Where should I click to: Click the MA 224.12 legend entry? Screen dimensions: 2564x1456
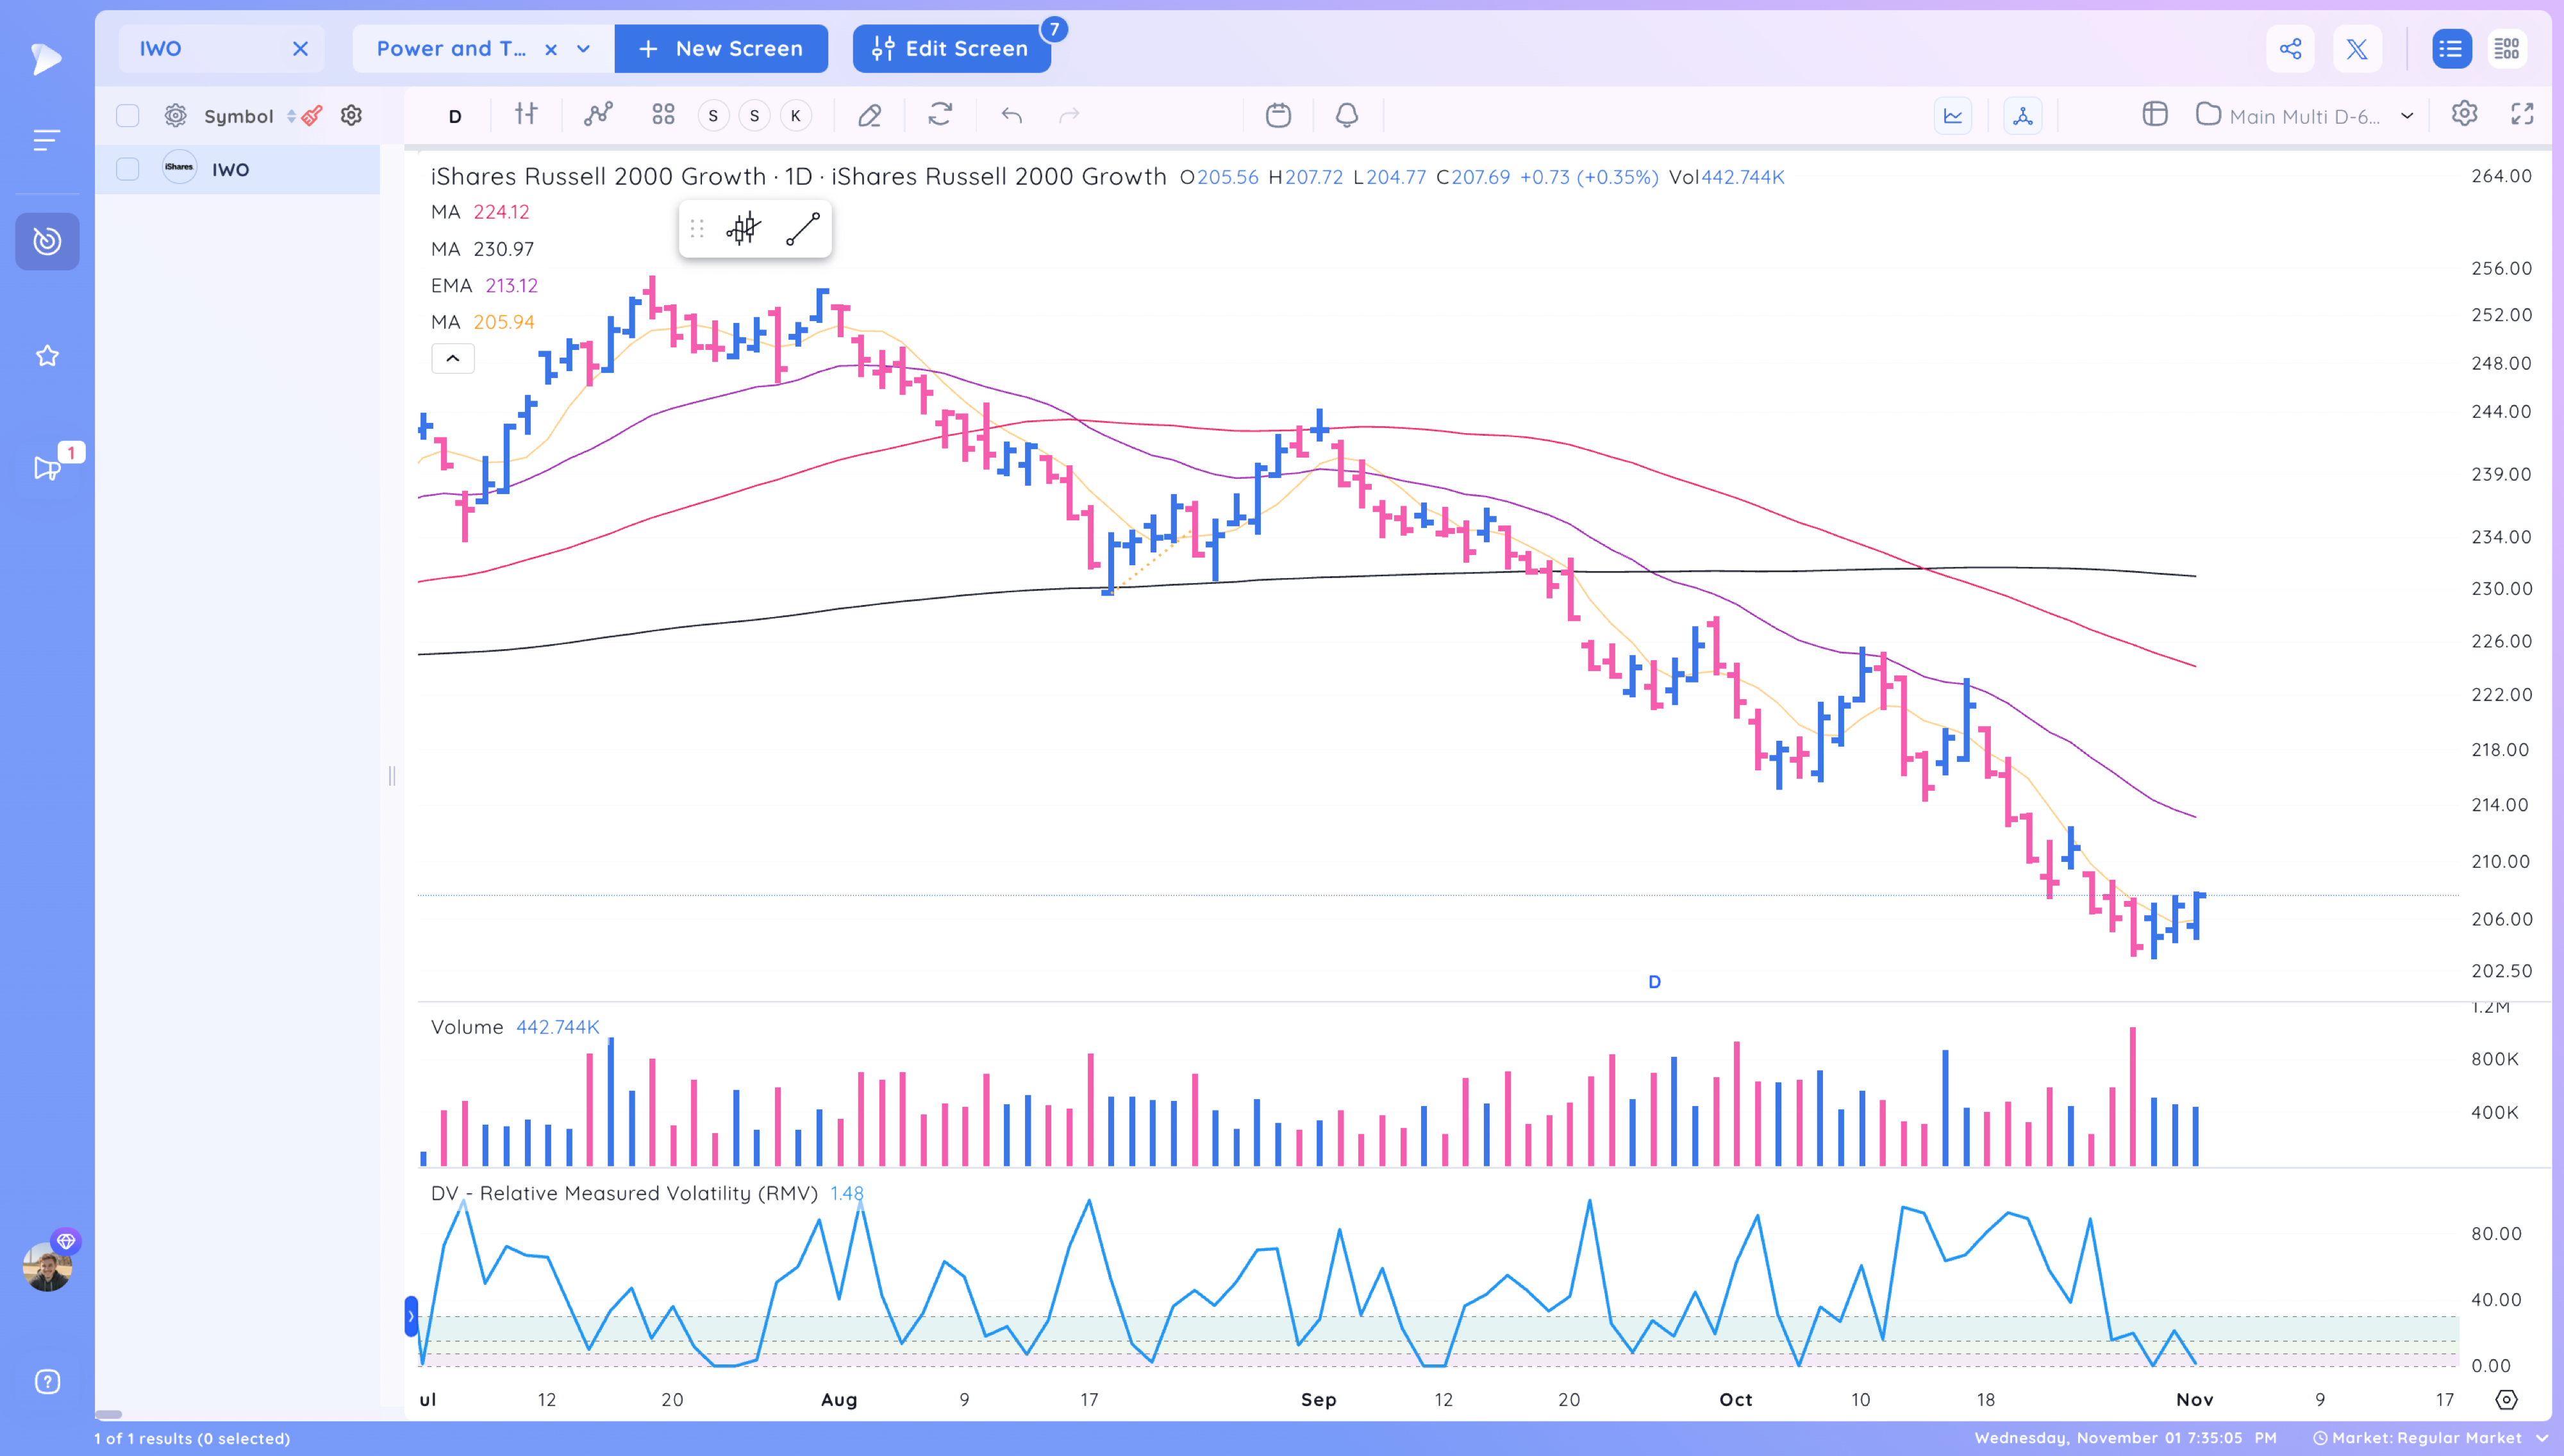[480, 212]
